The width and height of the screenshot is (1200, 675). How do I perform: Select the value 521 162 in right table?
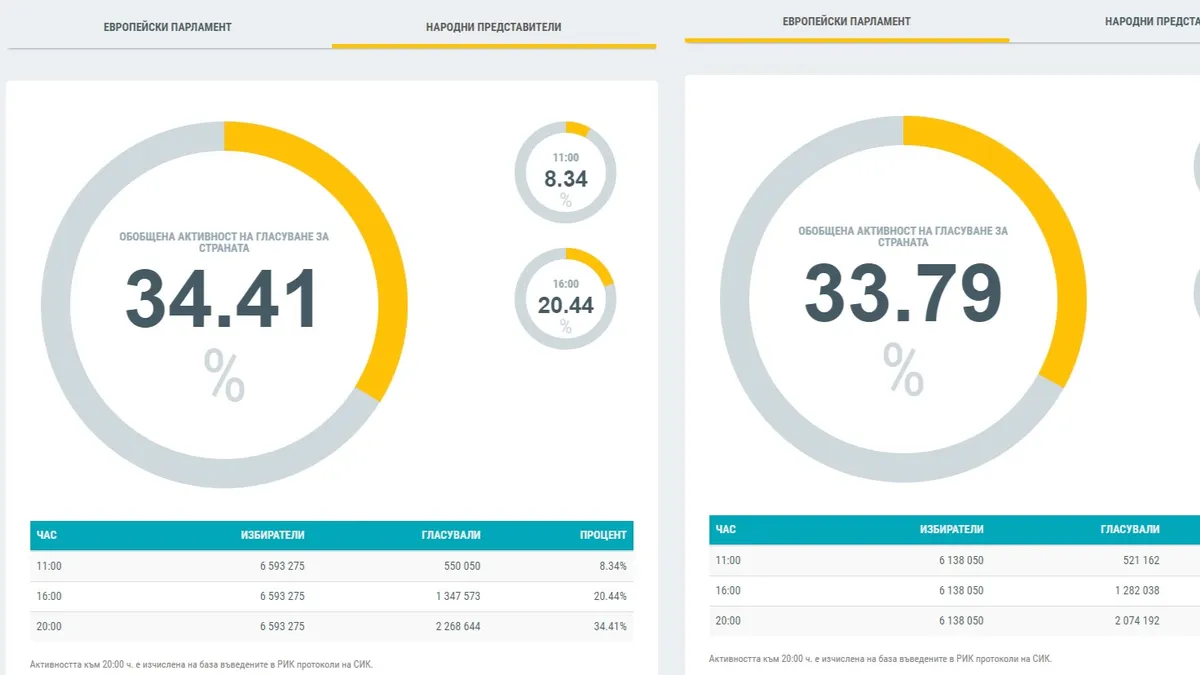(1141, 560)
